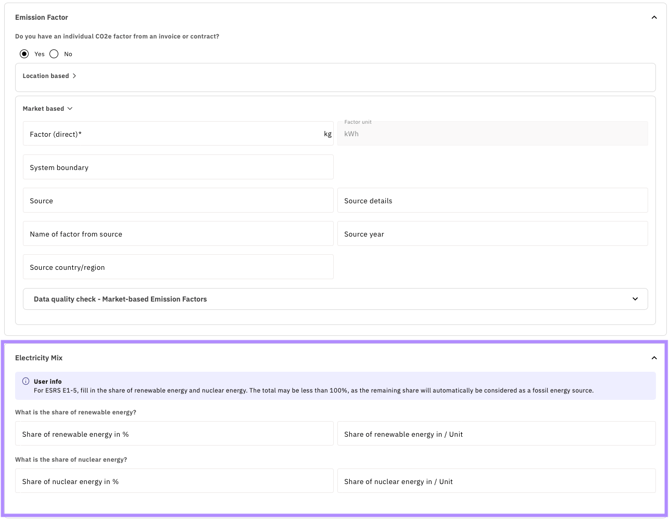This screenshot has height=522, width=670.
Task: Click the Factor unit kWh field
Action: 493,134
